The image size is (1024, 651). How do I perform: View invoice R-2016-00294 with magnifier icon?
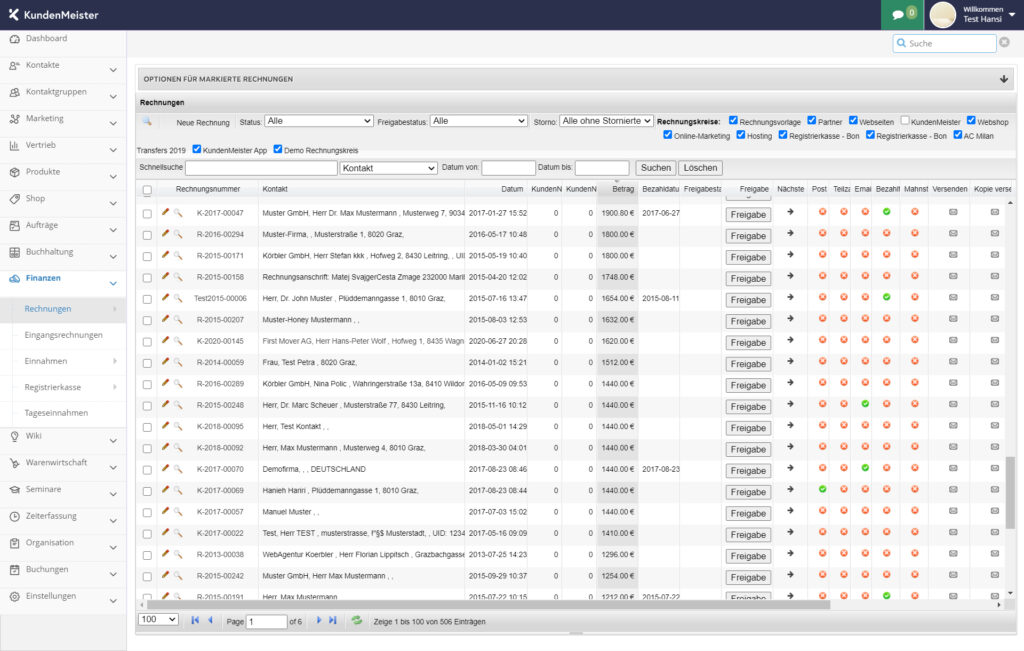click(178, 234)
